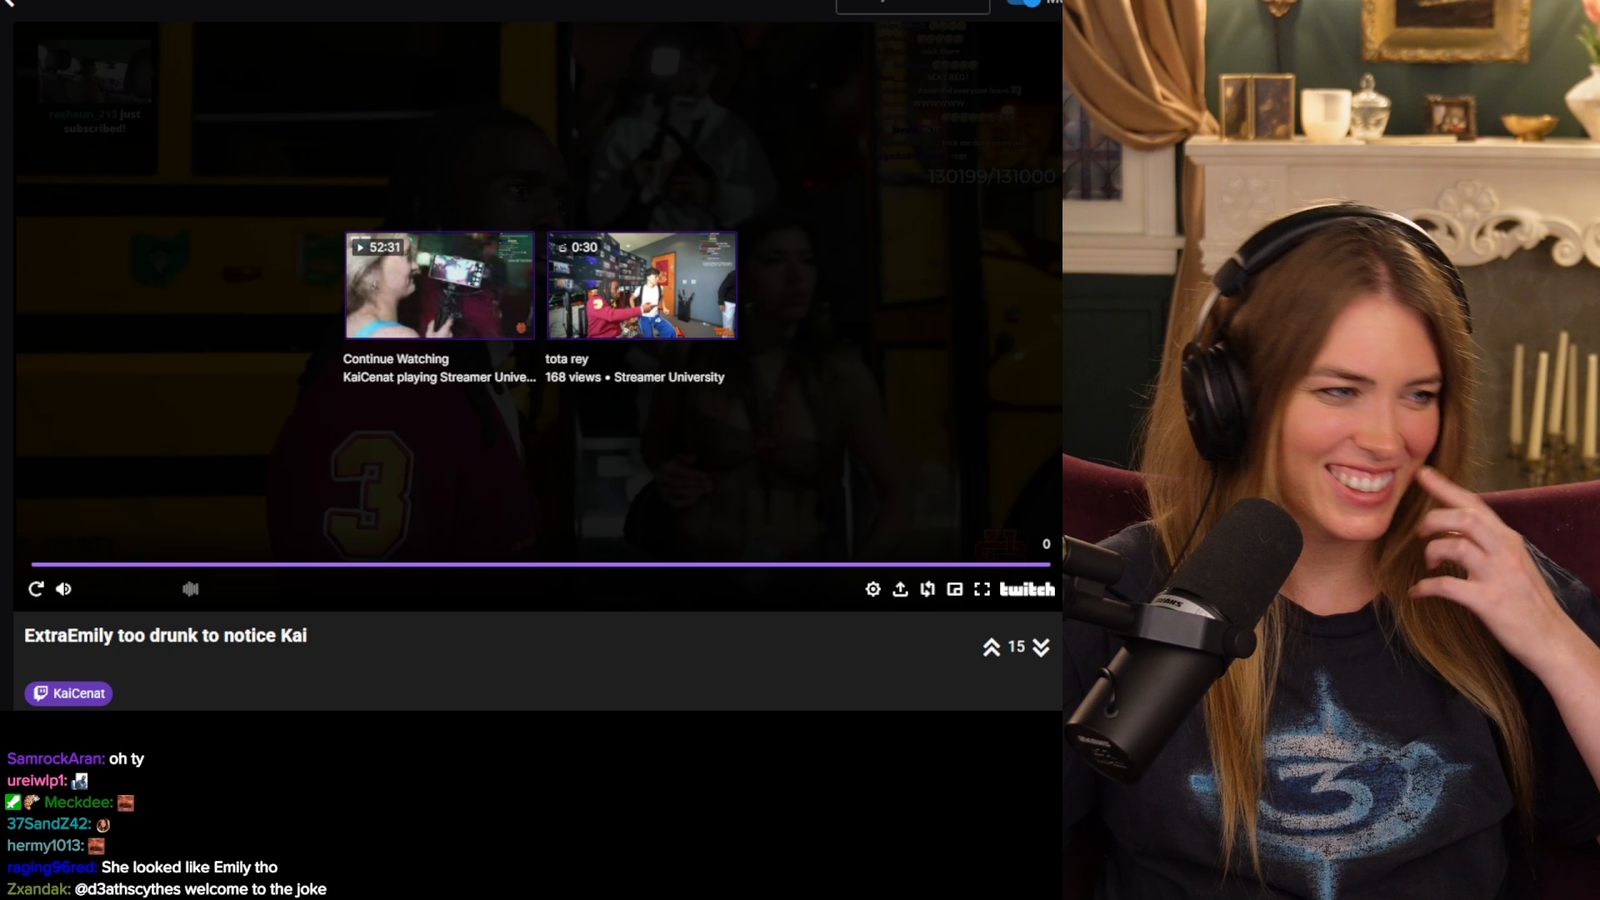
Task: Click the loop/sync arrows icon
Action: [928, 589]
